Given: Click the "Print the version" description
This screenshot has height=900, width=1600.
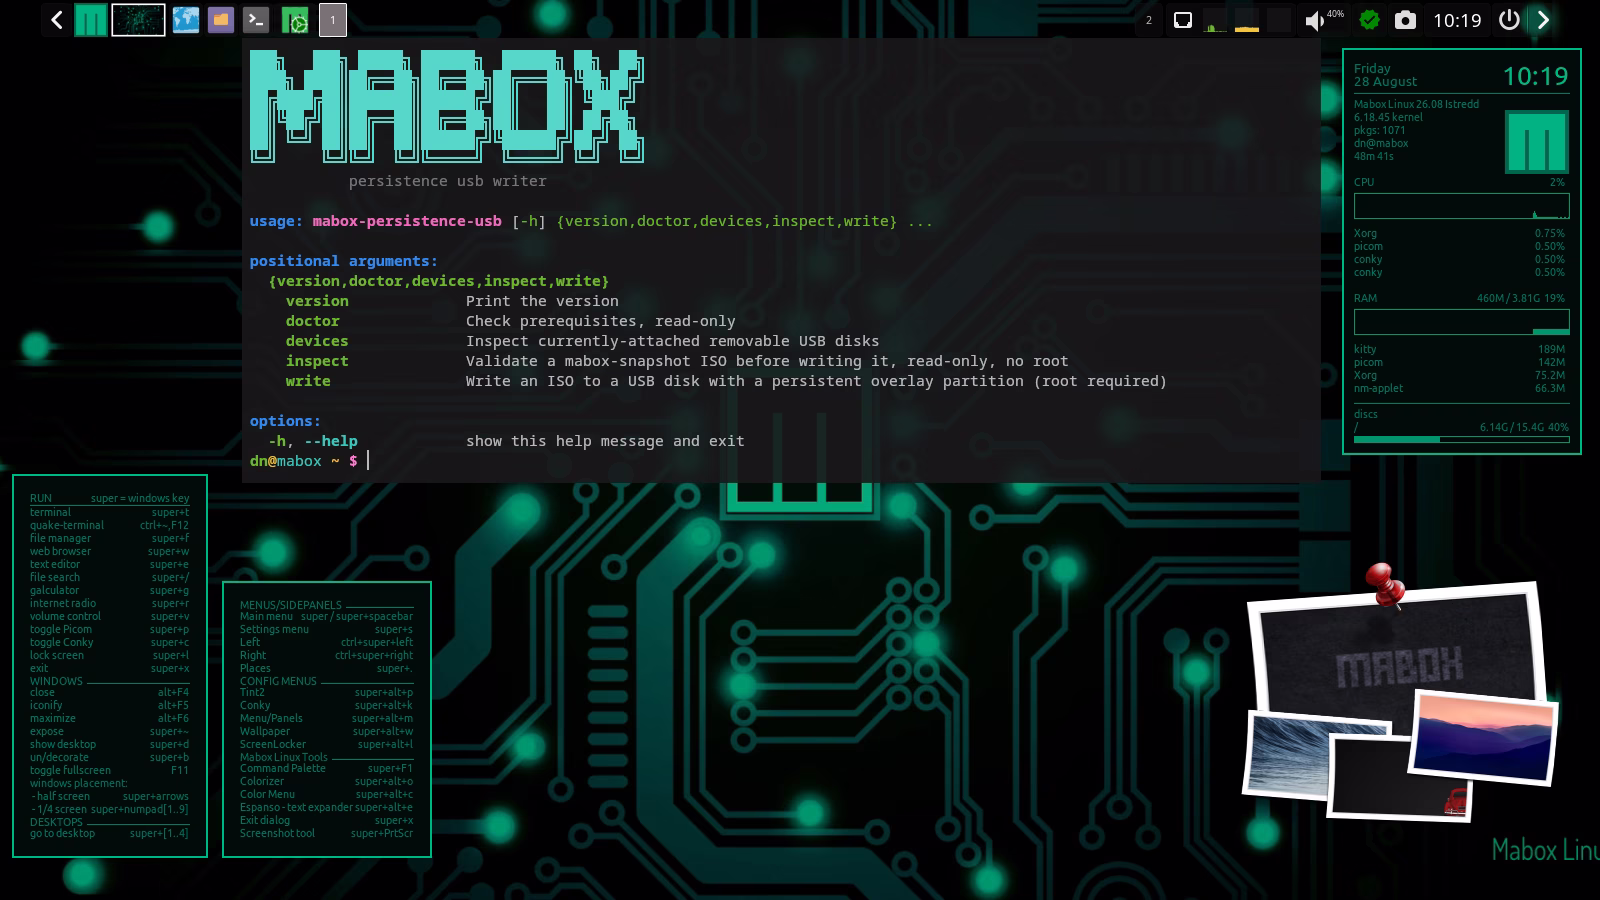Looking at the screenshot, I should point(542,301).
